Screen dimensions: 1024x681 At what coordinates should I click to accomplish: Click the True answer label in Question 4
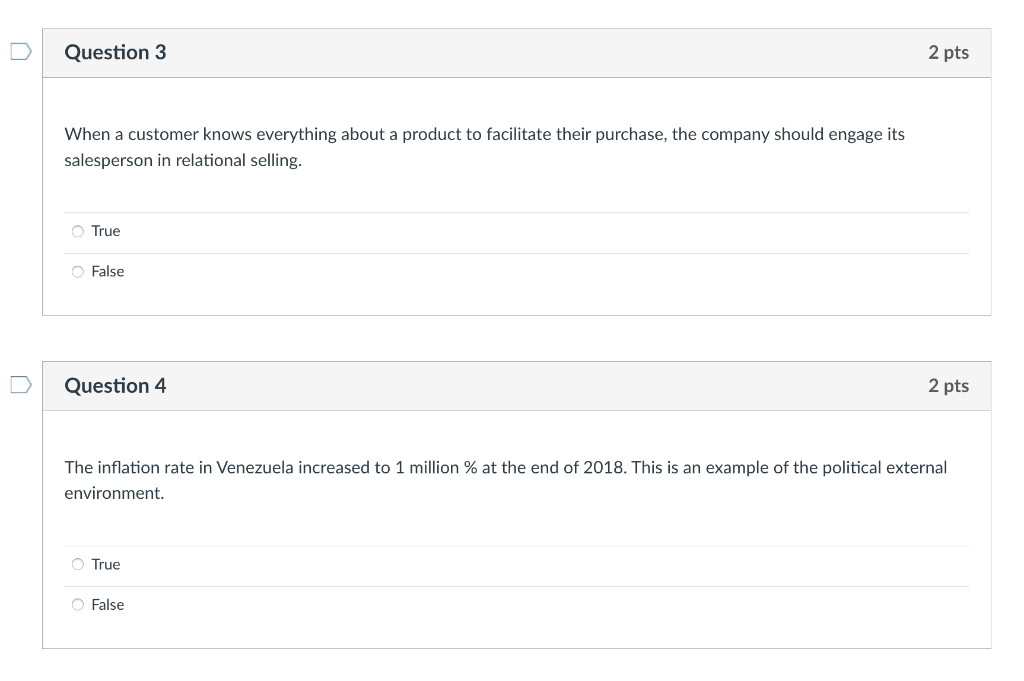click(104, 563)
